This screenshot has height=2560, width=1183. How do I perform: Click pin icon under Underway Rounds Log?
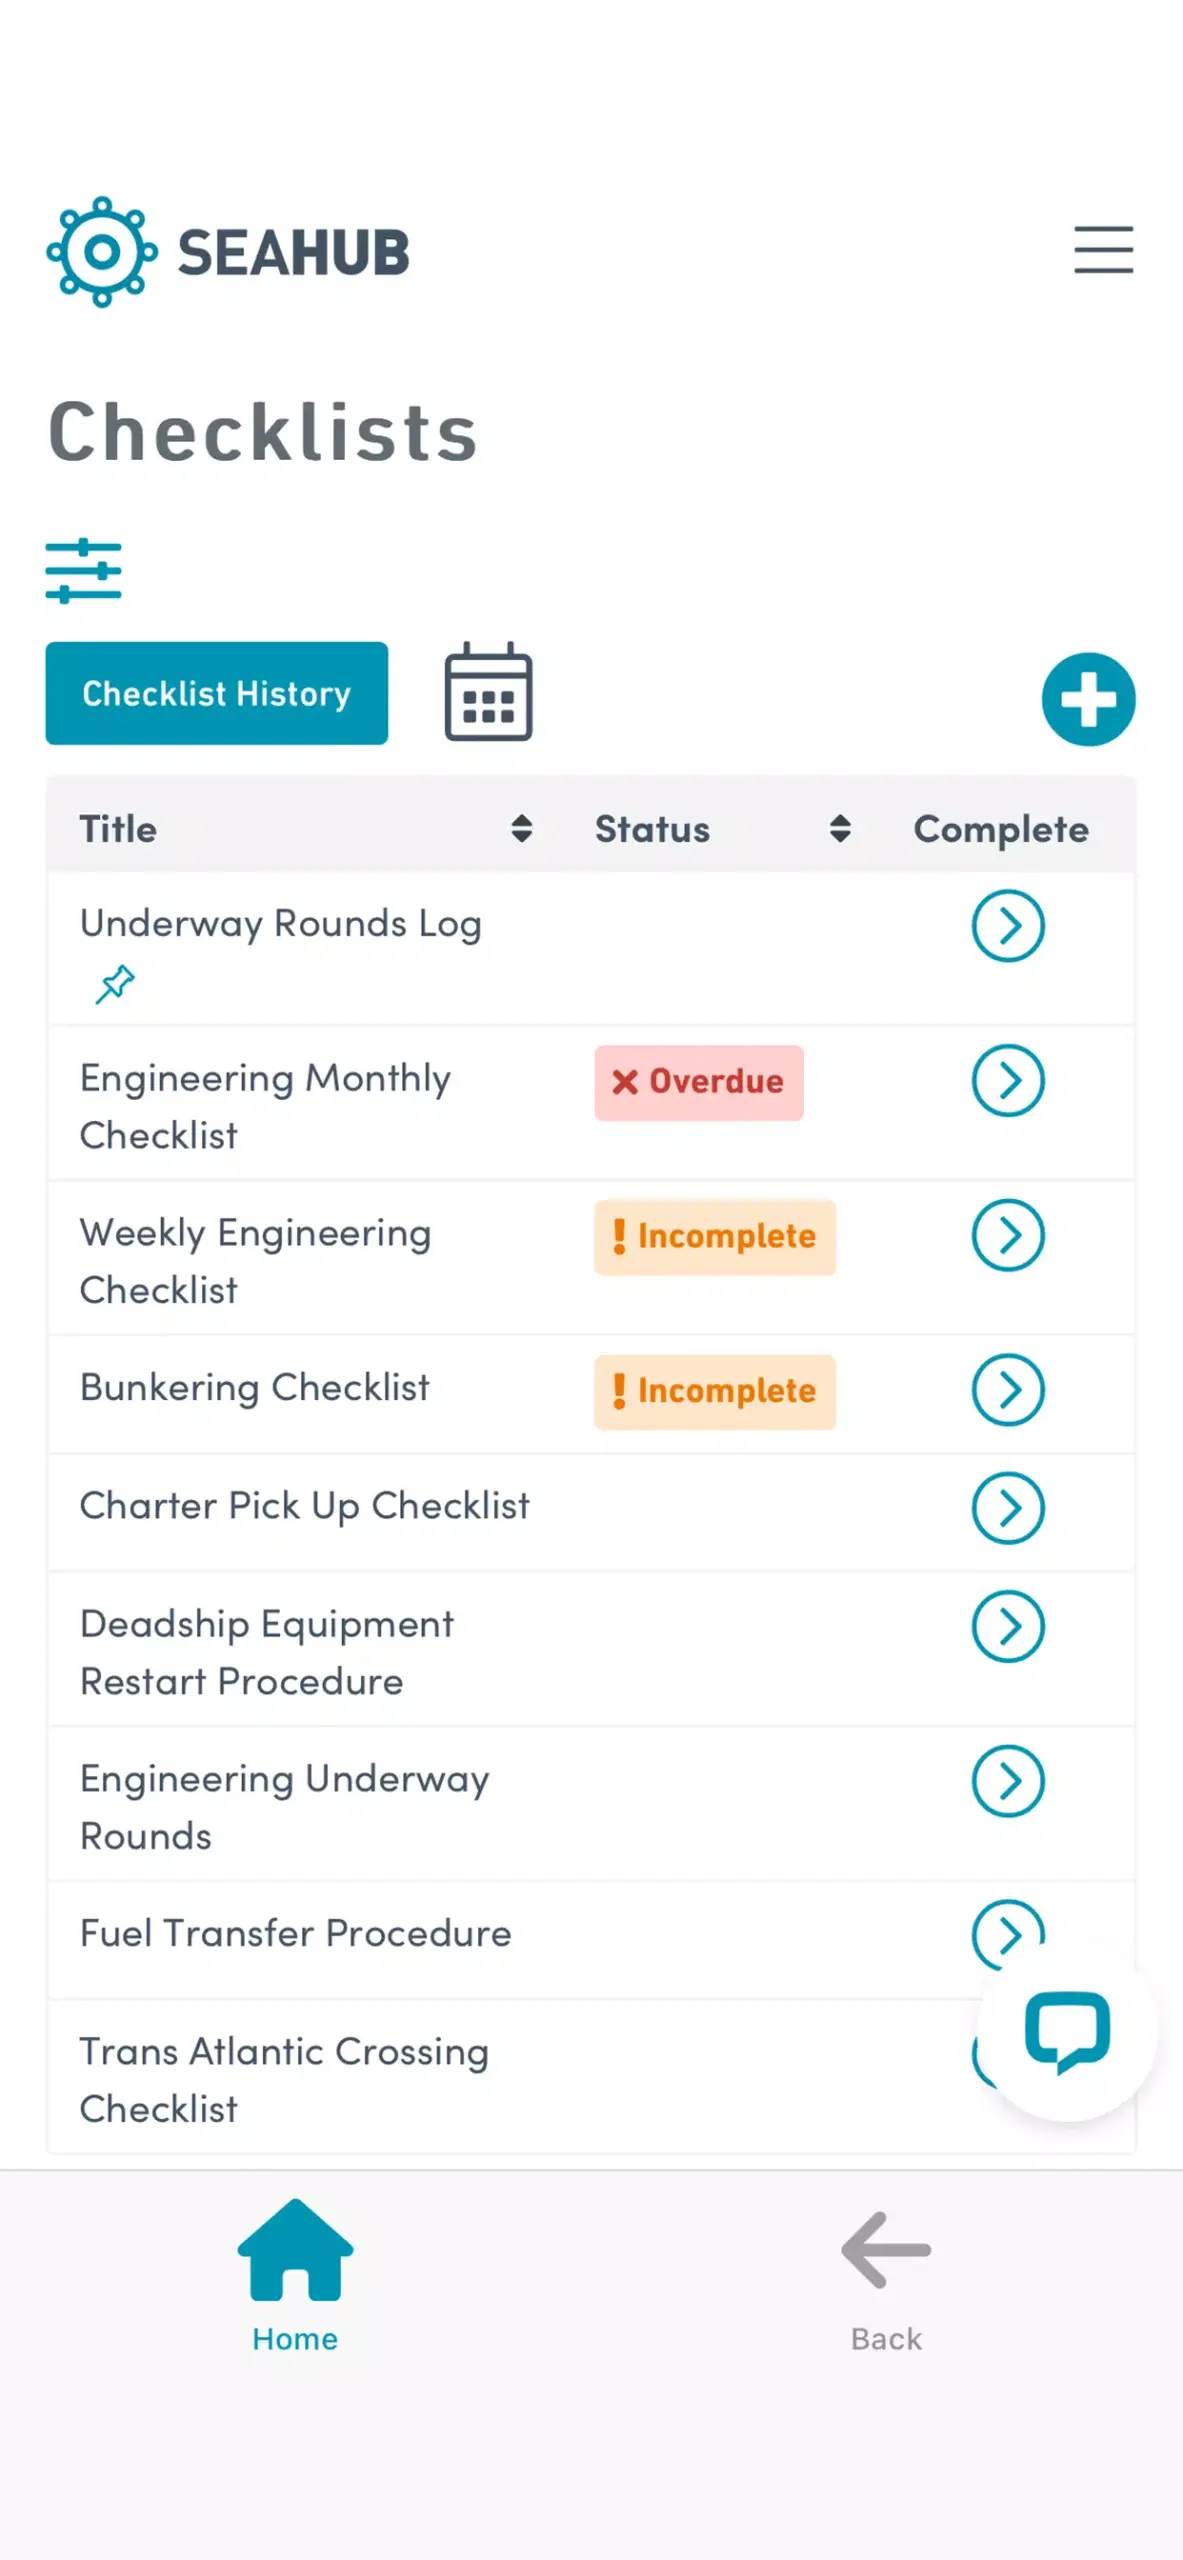click(115, 984)
